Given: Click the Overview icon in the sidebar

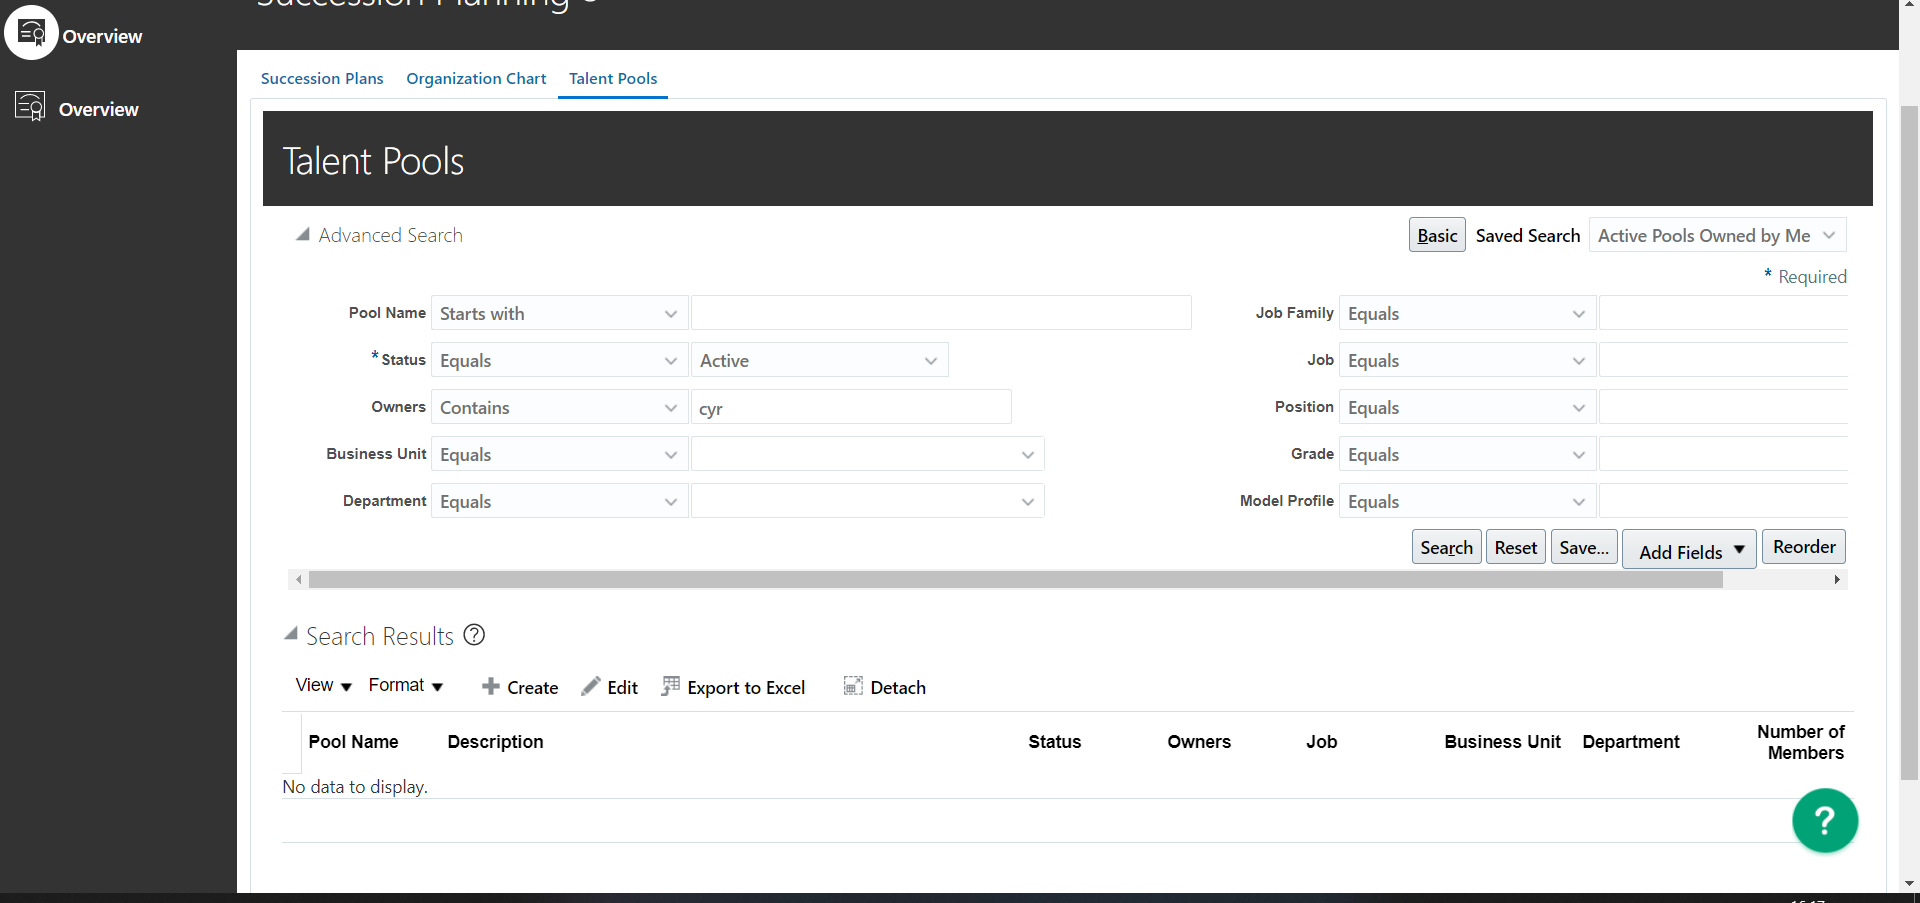Looking at the screenshot, I should point(29,105).
